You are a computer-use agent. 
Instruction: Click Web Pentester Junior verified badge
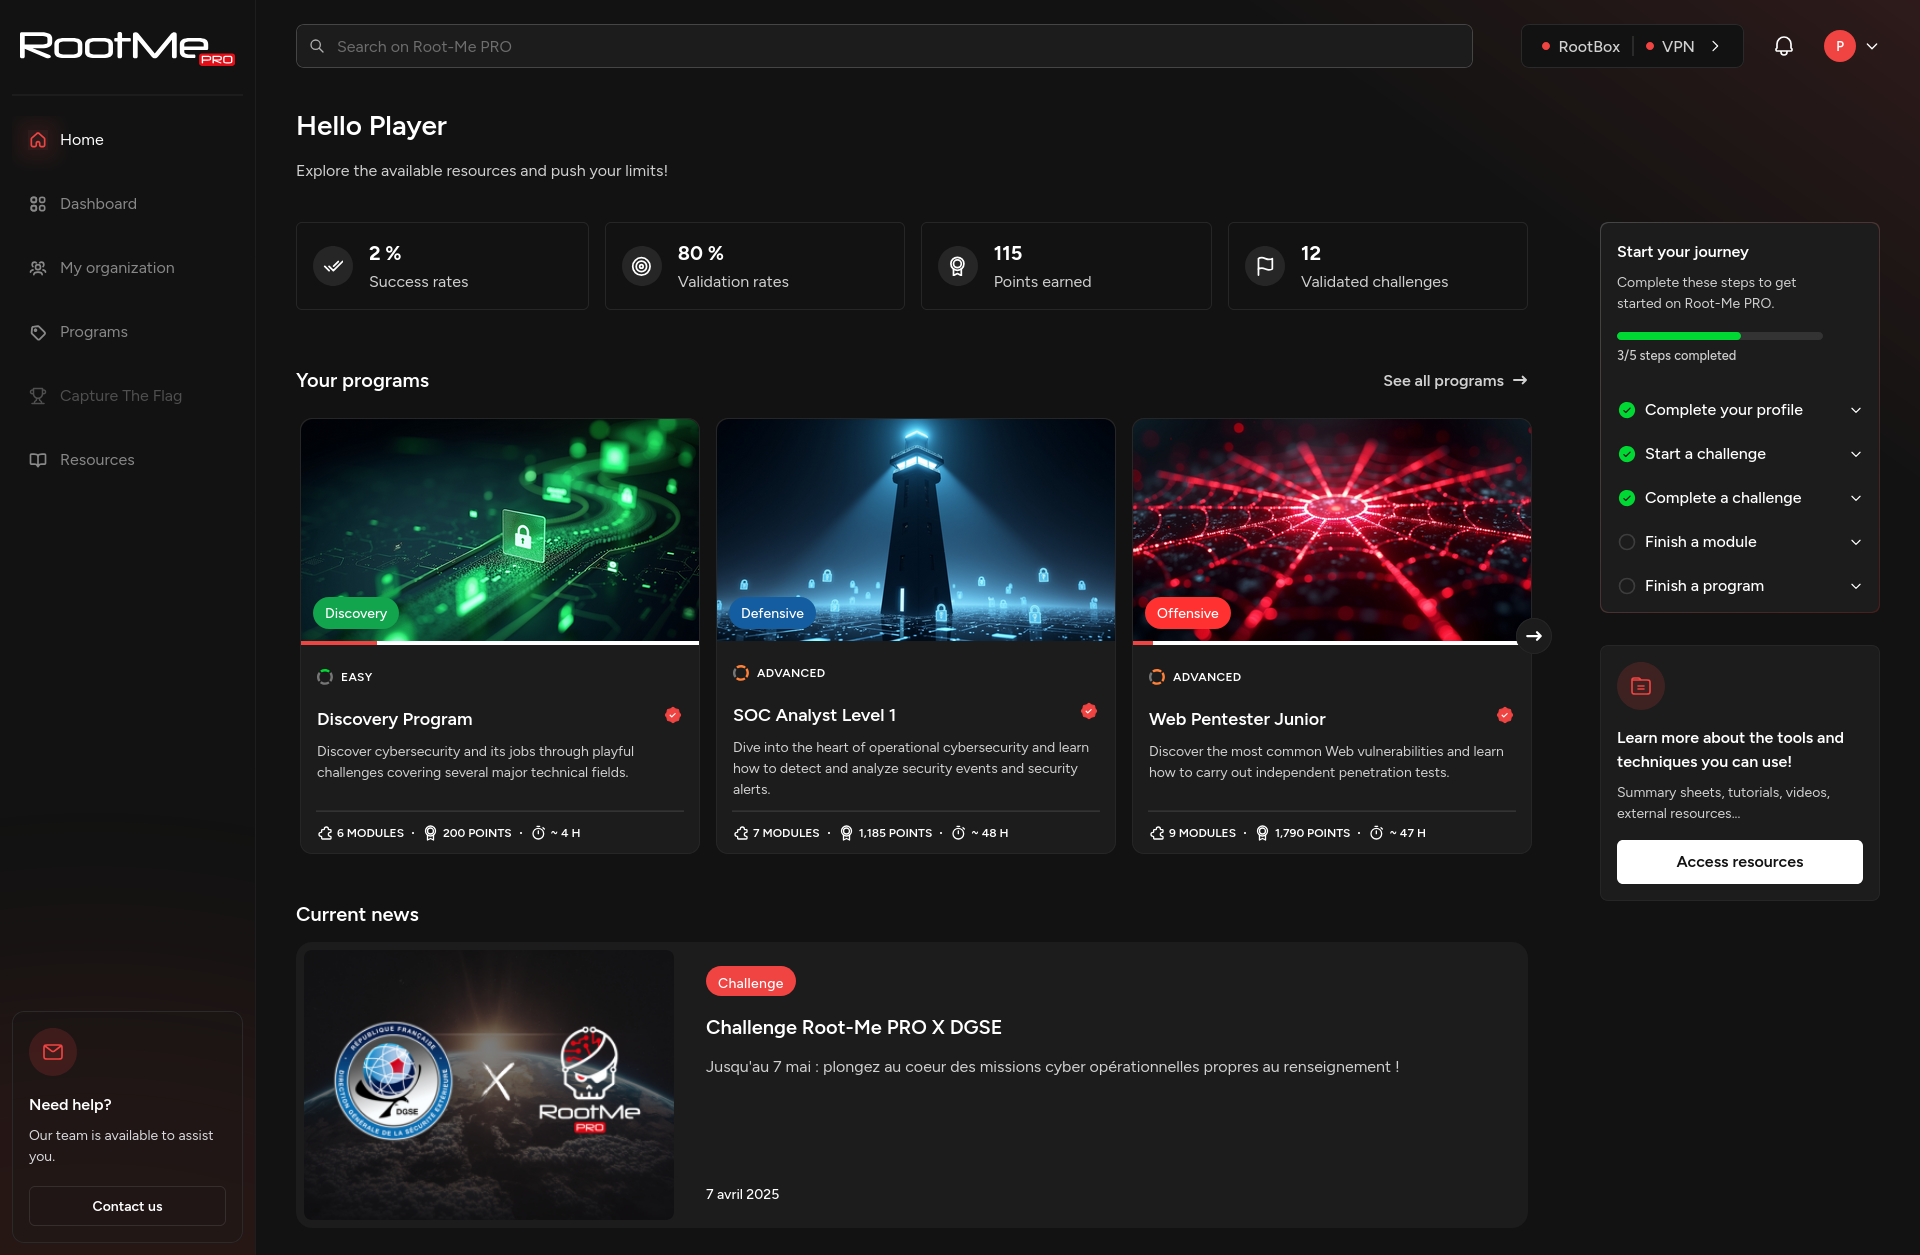point(1505,714)
